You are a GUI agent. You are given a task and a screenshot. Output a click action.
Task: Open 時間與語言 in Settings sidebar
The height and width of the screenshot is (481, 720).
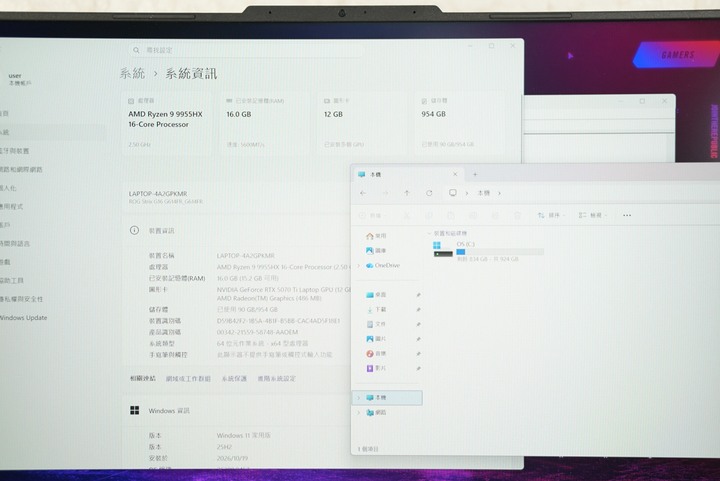15,243
